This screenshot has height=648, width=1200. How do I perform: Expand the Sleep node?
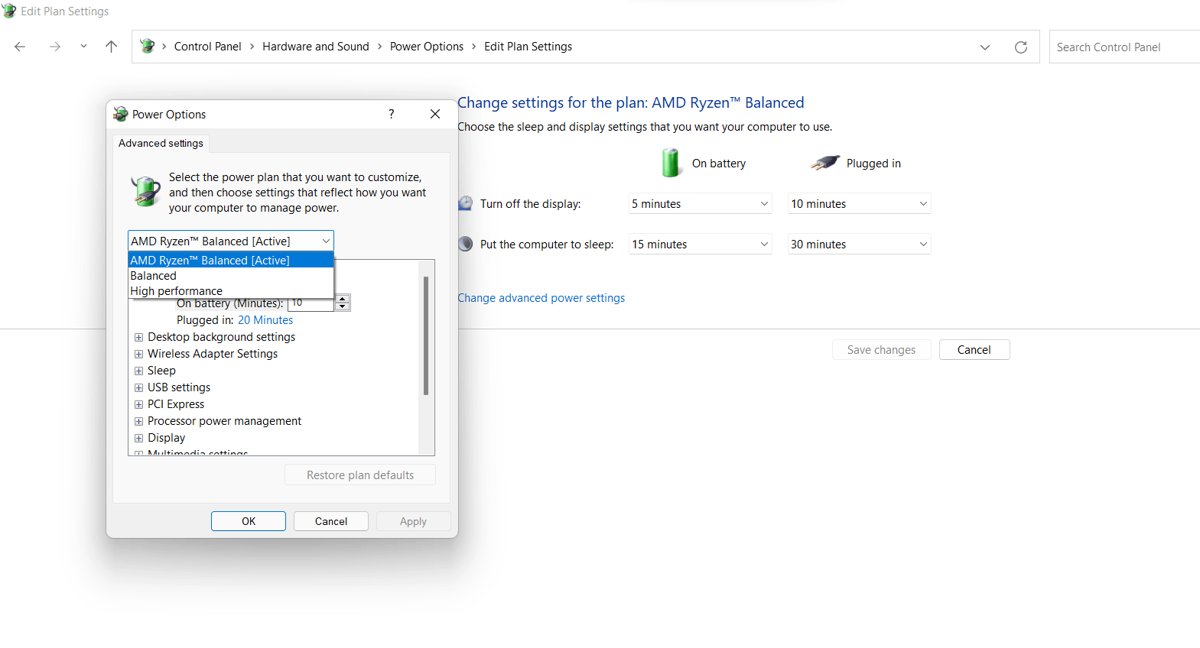click(139, 371)
